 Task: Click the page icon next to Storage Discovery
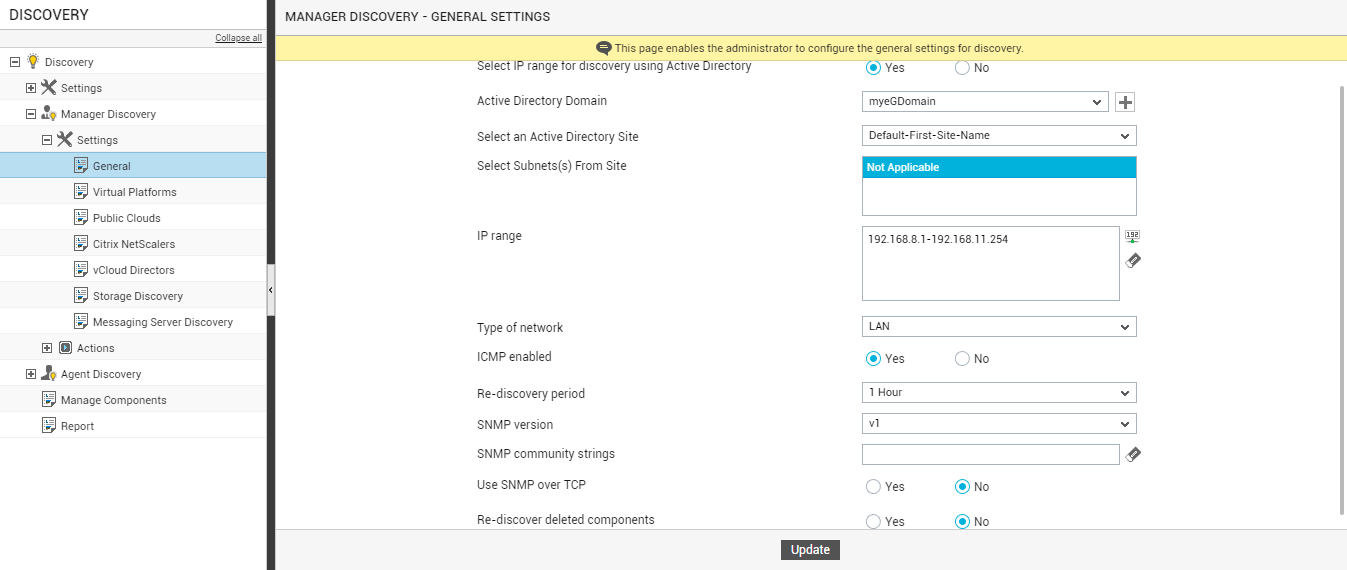[81, 295]
